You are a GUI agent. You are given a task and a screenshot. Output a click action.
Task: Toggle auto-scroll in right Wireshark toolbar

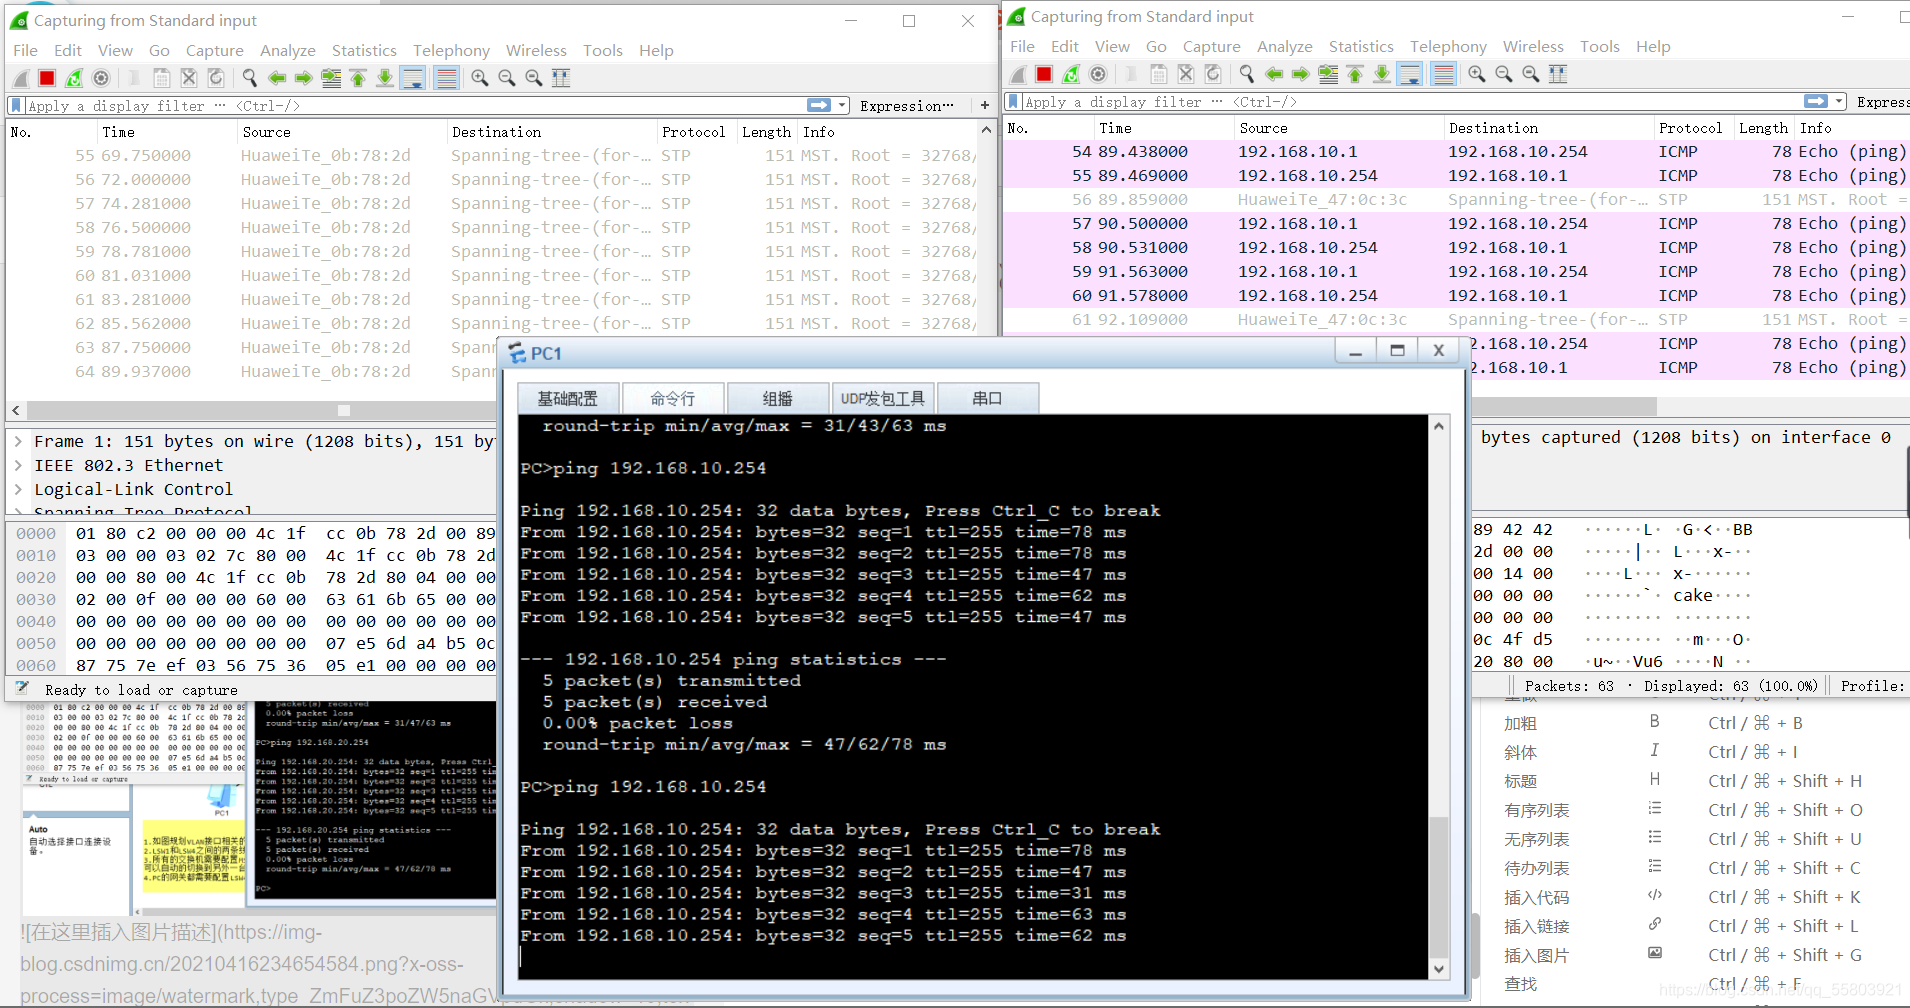pyautogui.click(x=1409, y=74)
